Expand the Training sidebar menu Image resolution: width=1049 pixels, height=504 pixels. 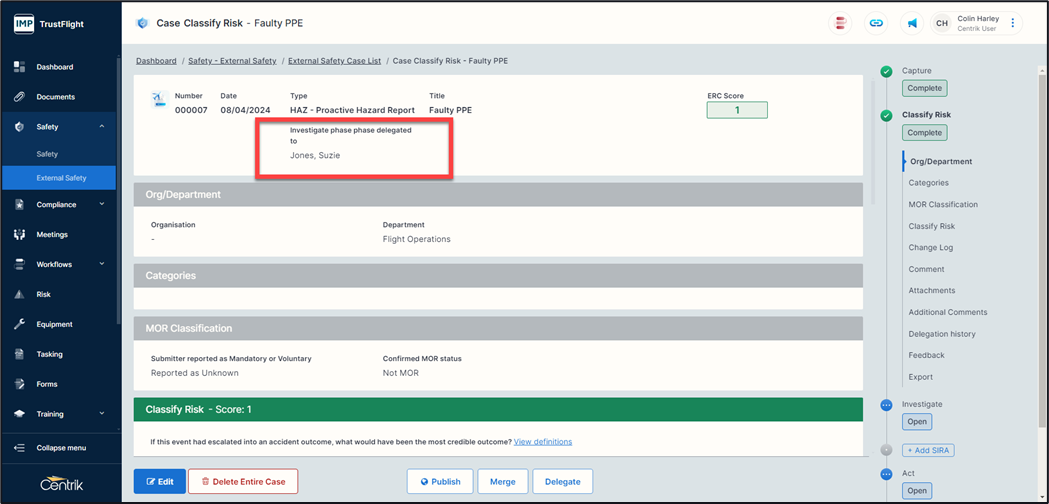[x=101, y=414]
